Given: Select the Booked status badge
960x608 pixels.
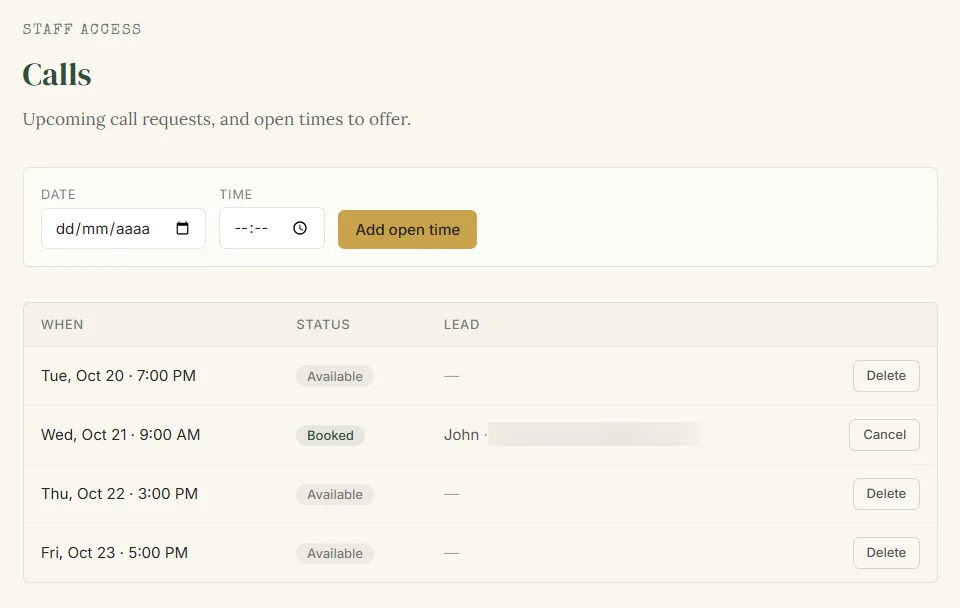Looking at the screenshot, I should pos(331,435).
